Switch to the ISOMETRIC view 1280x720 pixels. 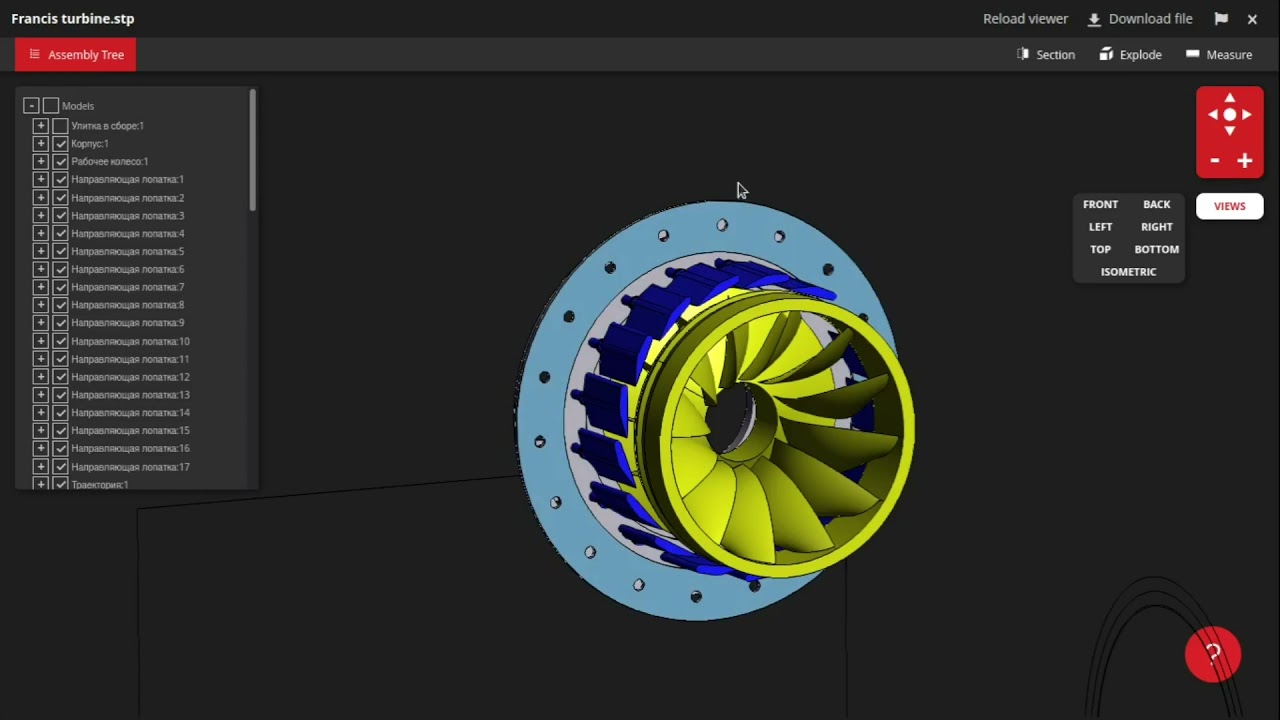click(x=1128, y=272)
